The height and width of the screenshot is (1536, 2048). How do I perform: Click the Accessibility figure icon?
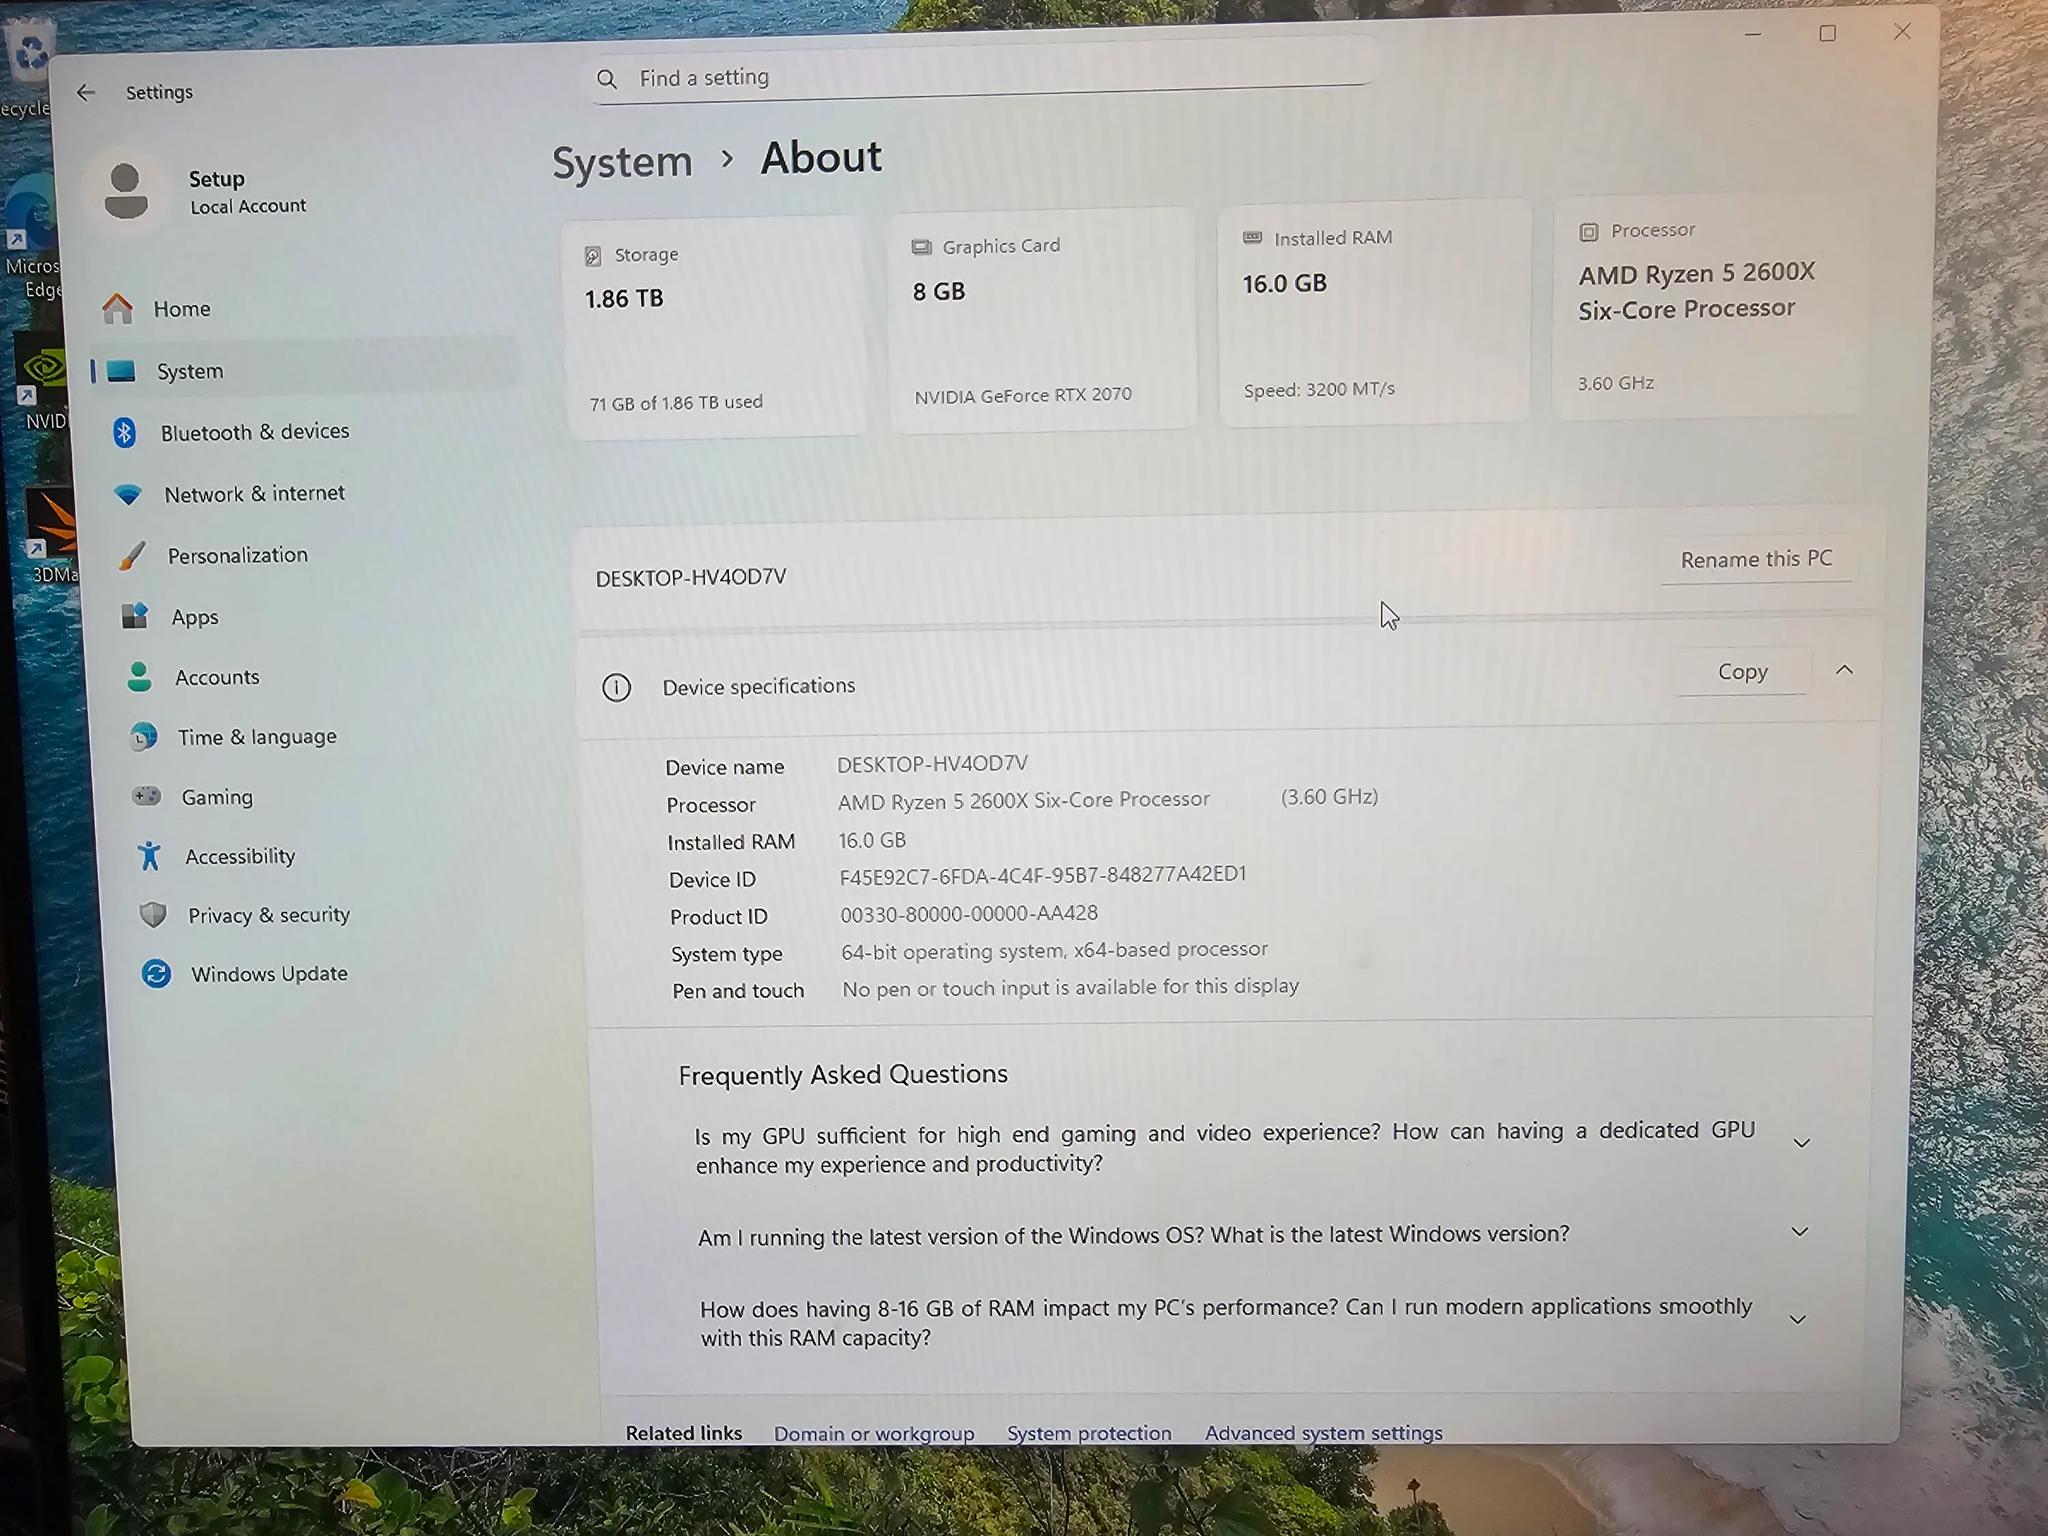tap(150, 856)
